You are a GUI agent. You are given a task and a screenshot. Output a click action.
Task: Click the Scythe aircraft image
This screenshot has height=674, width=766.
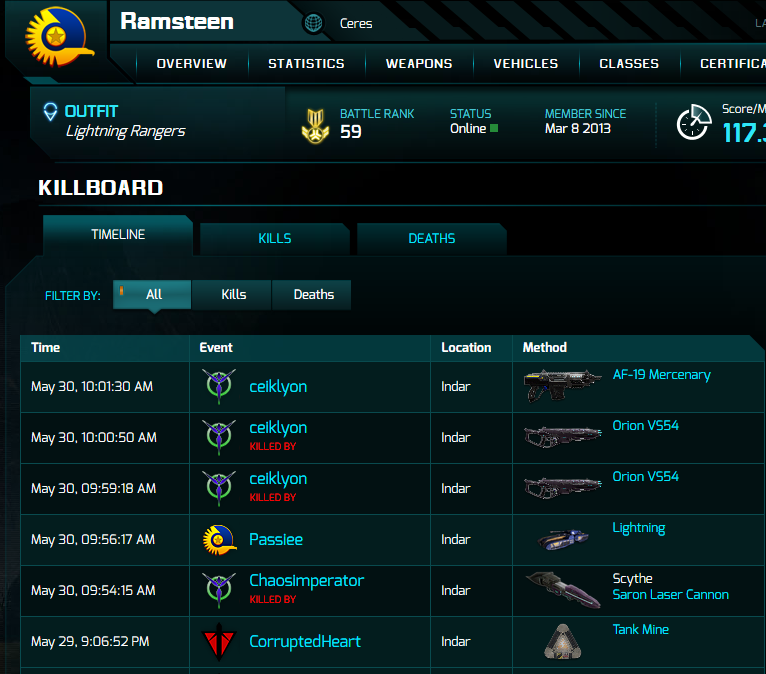click(x=562, y=589)
